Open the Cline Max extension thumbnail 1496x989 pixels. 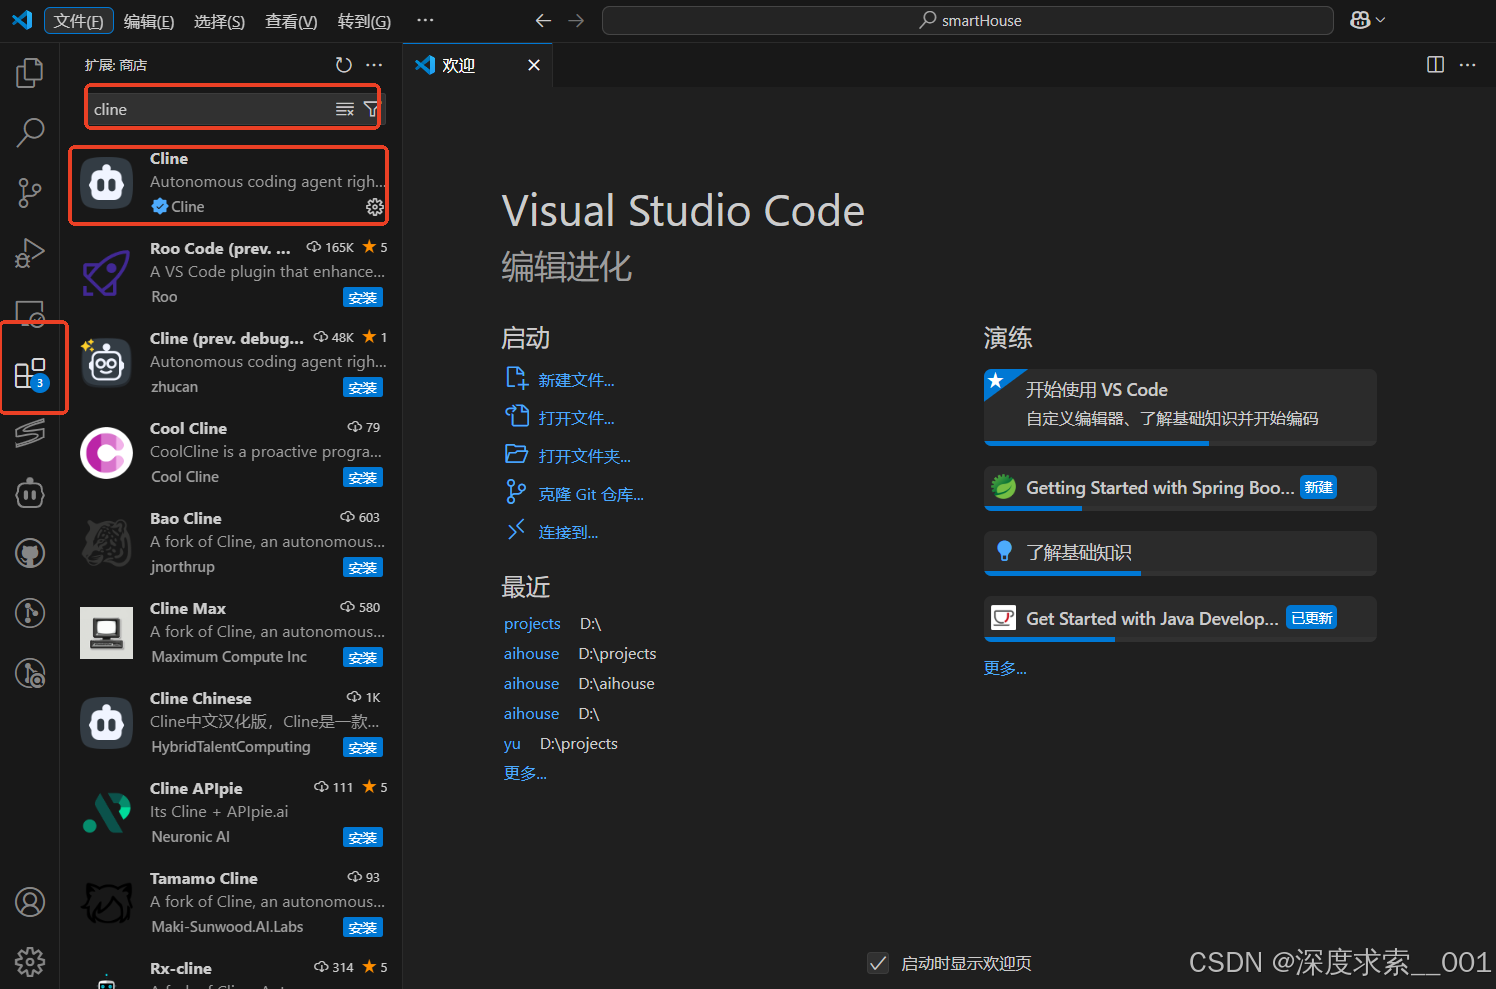click(106, 633)
